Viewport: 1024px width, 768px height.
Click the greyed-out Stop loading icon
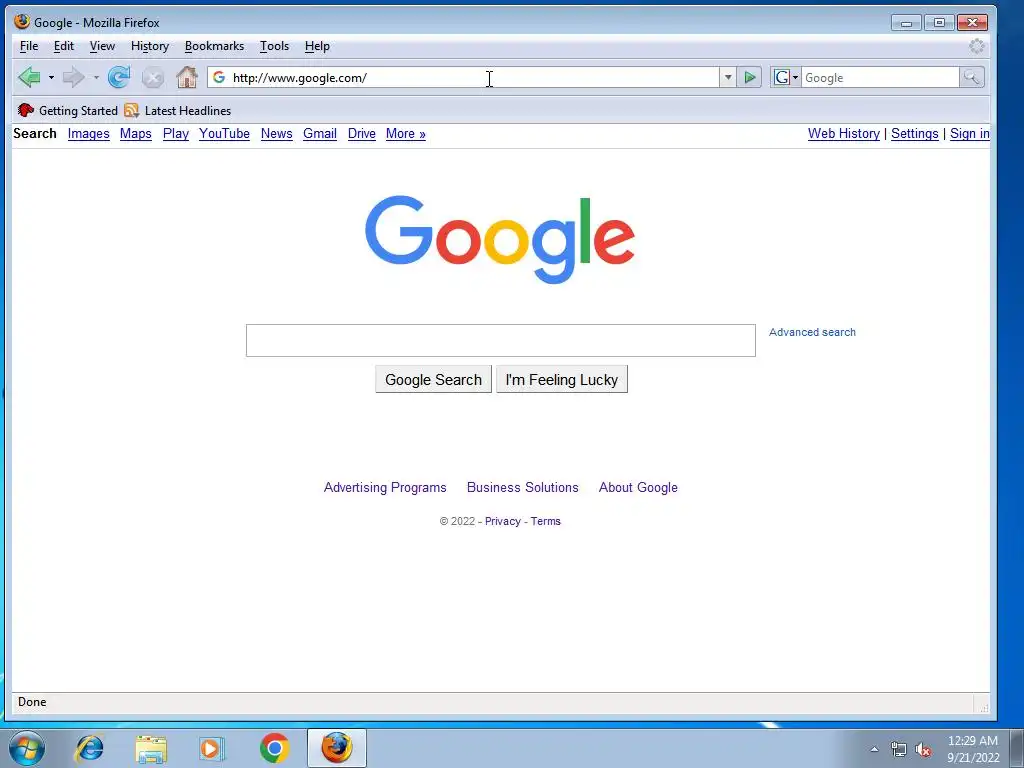point(153,78)
